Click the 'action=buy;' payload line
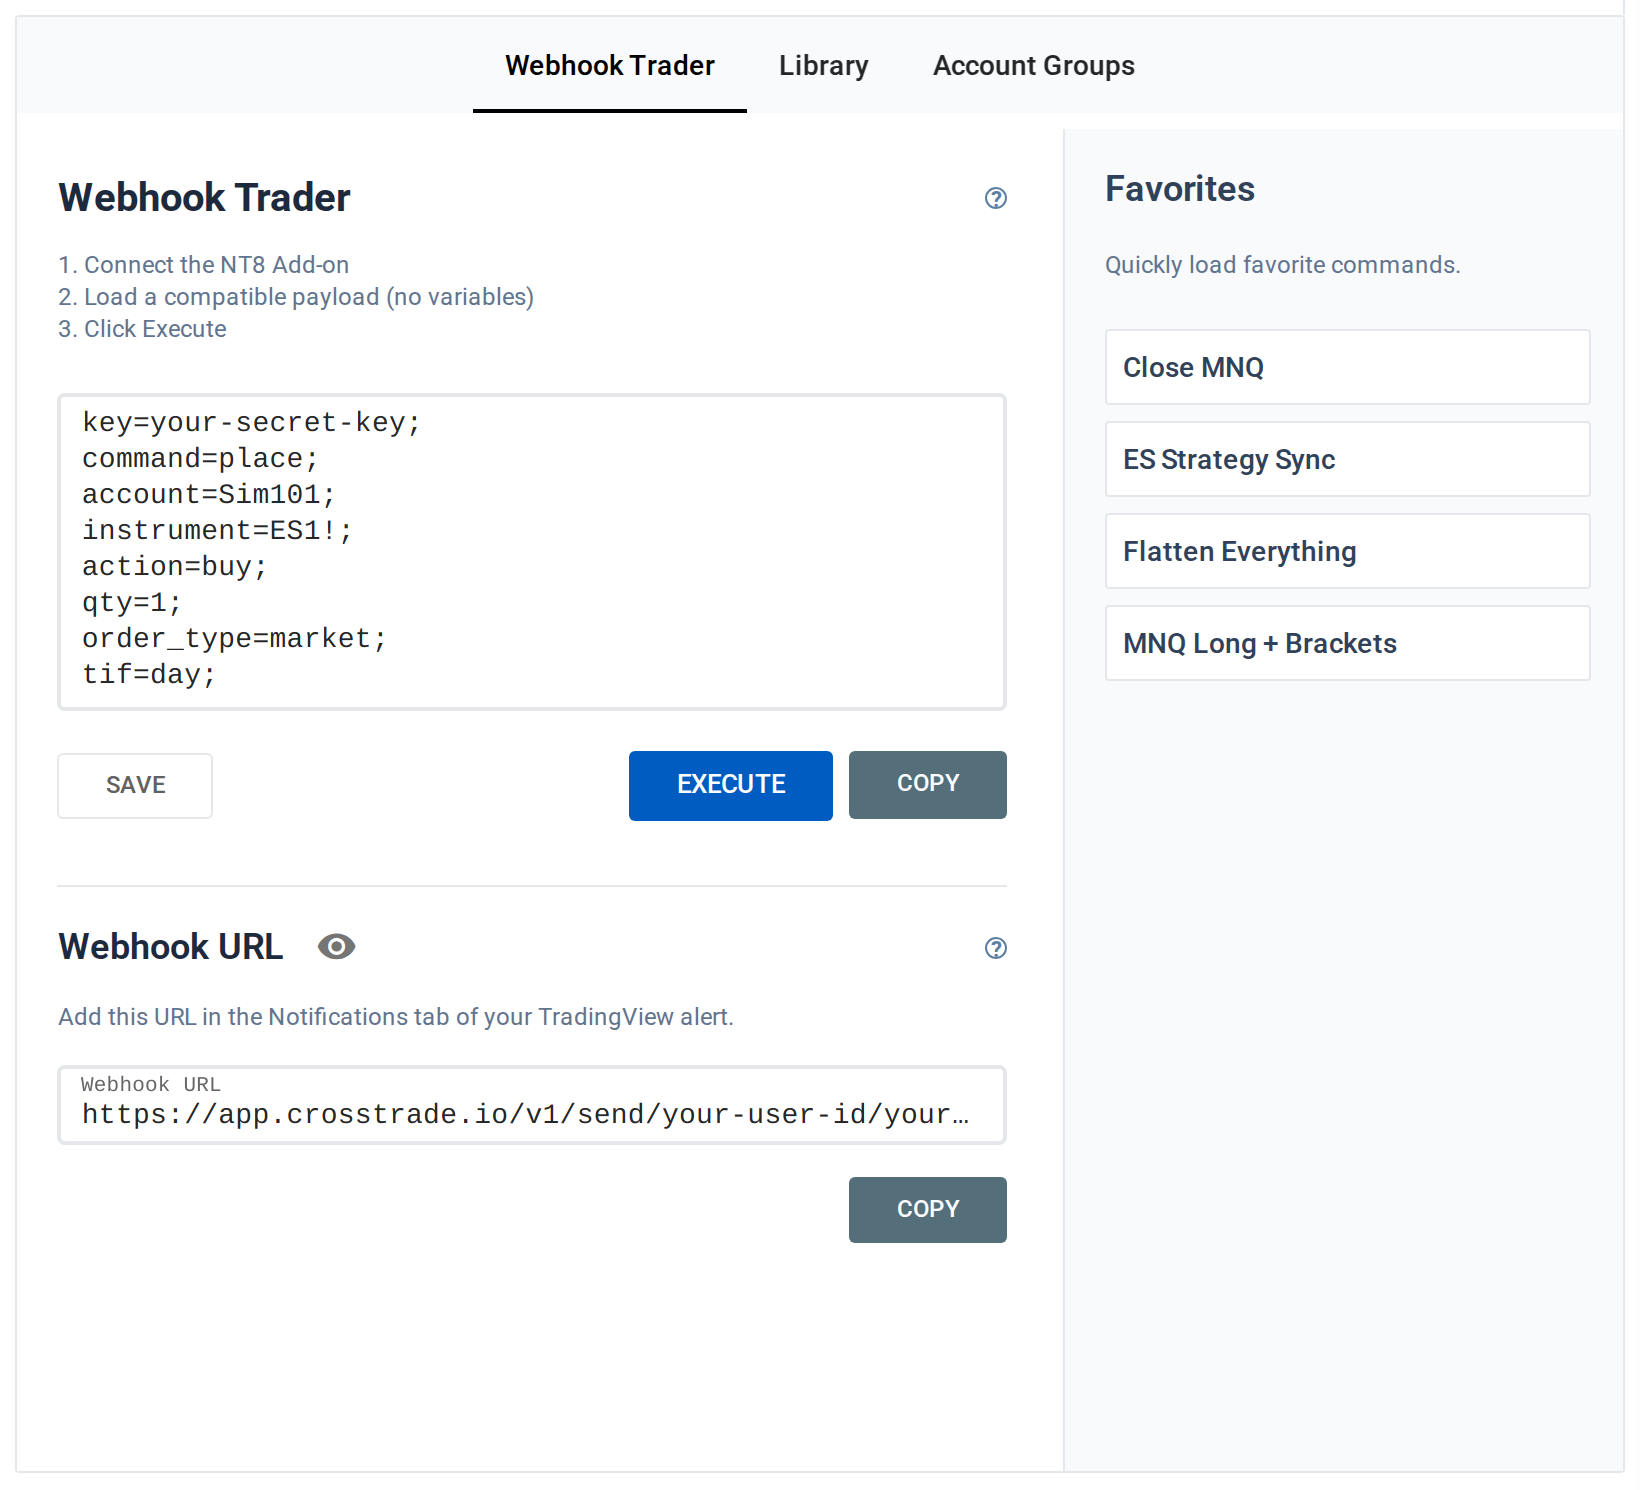1640x1490 pixels. click(x=175, y=567)
